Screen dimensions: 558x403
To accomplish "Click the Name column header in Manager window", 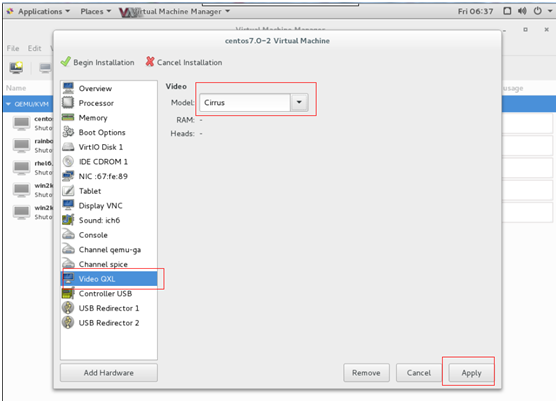I will point(16,88).
